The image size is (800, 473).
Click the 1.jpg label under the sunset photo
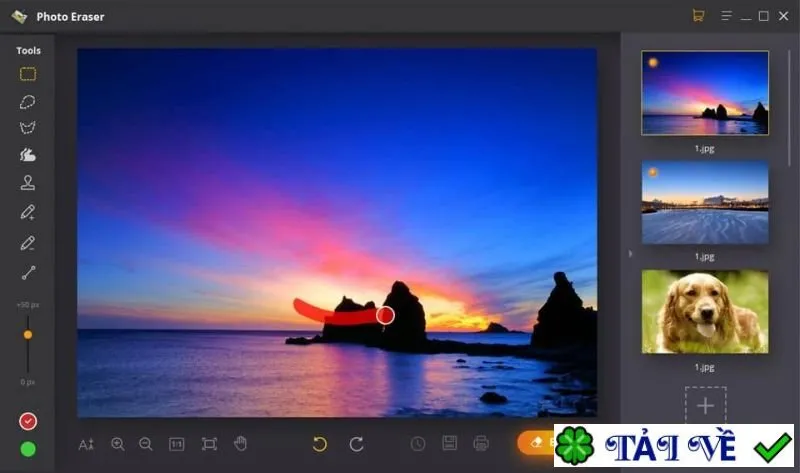point(705,149)
